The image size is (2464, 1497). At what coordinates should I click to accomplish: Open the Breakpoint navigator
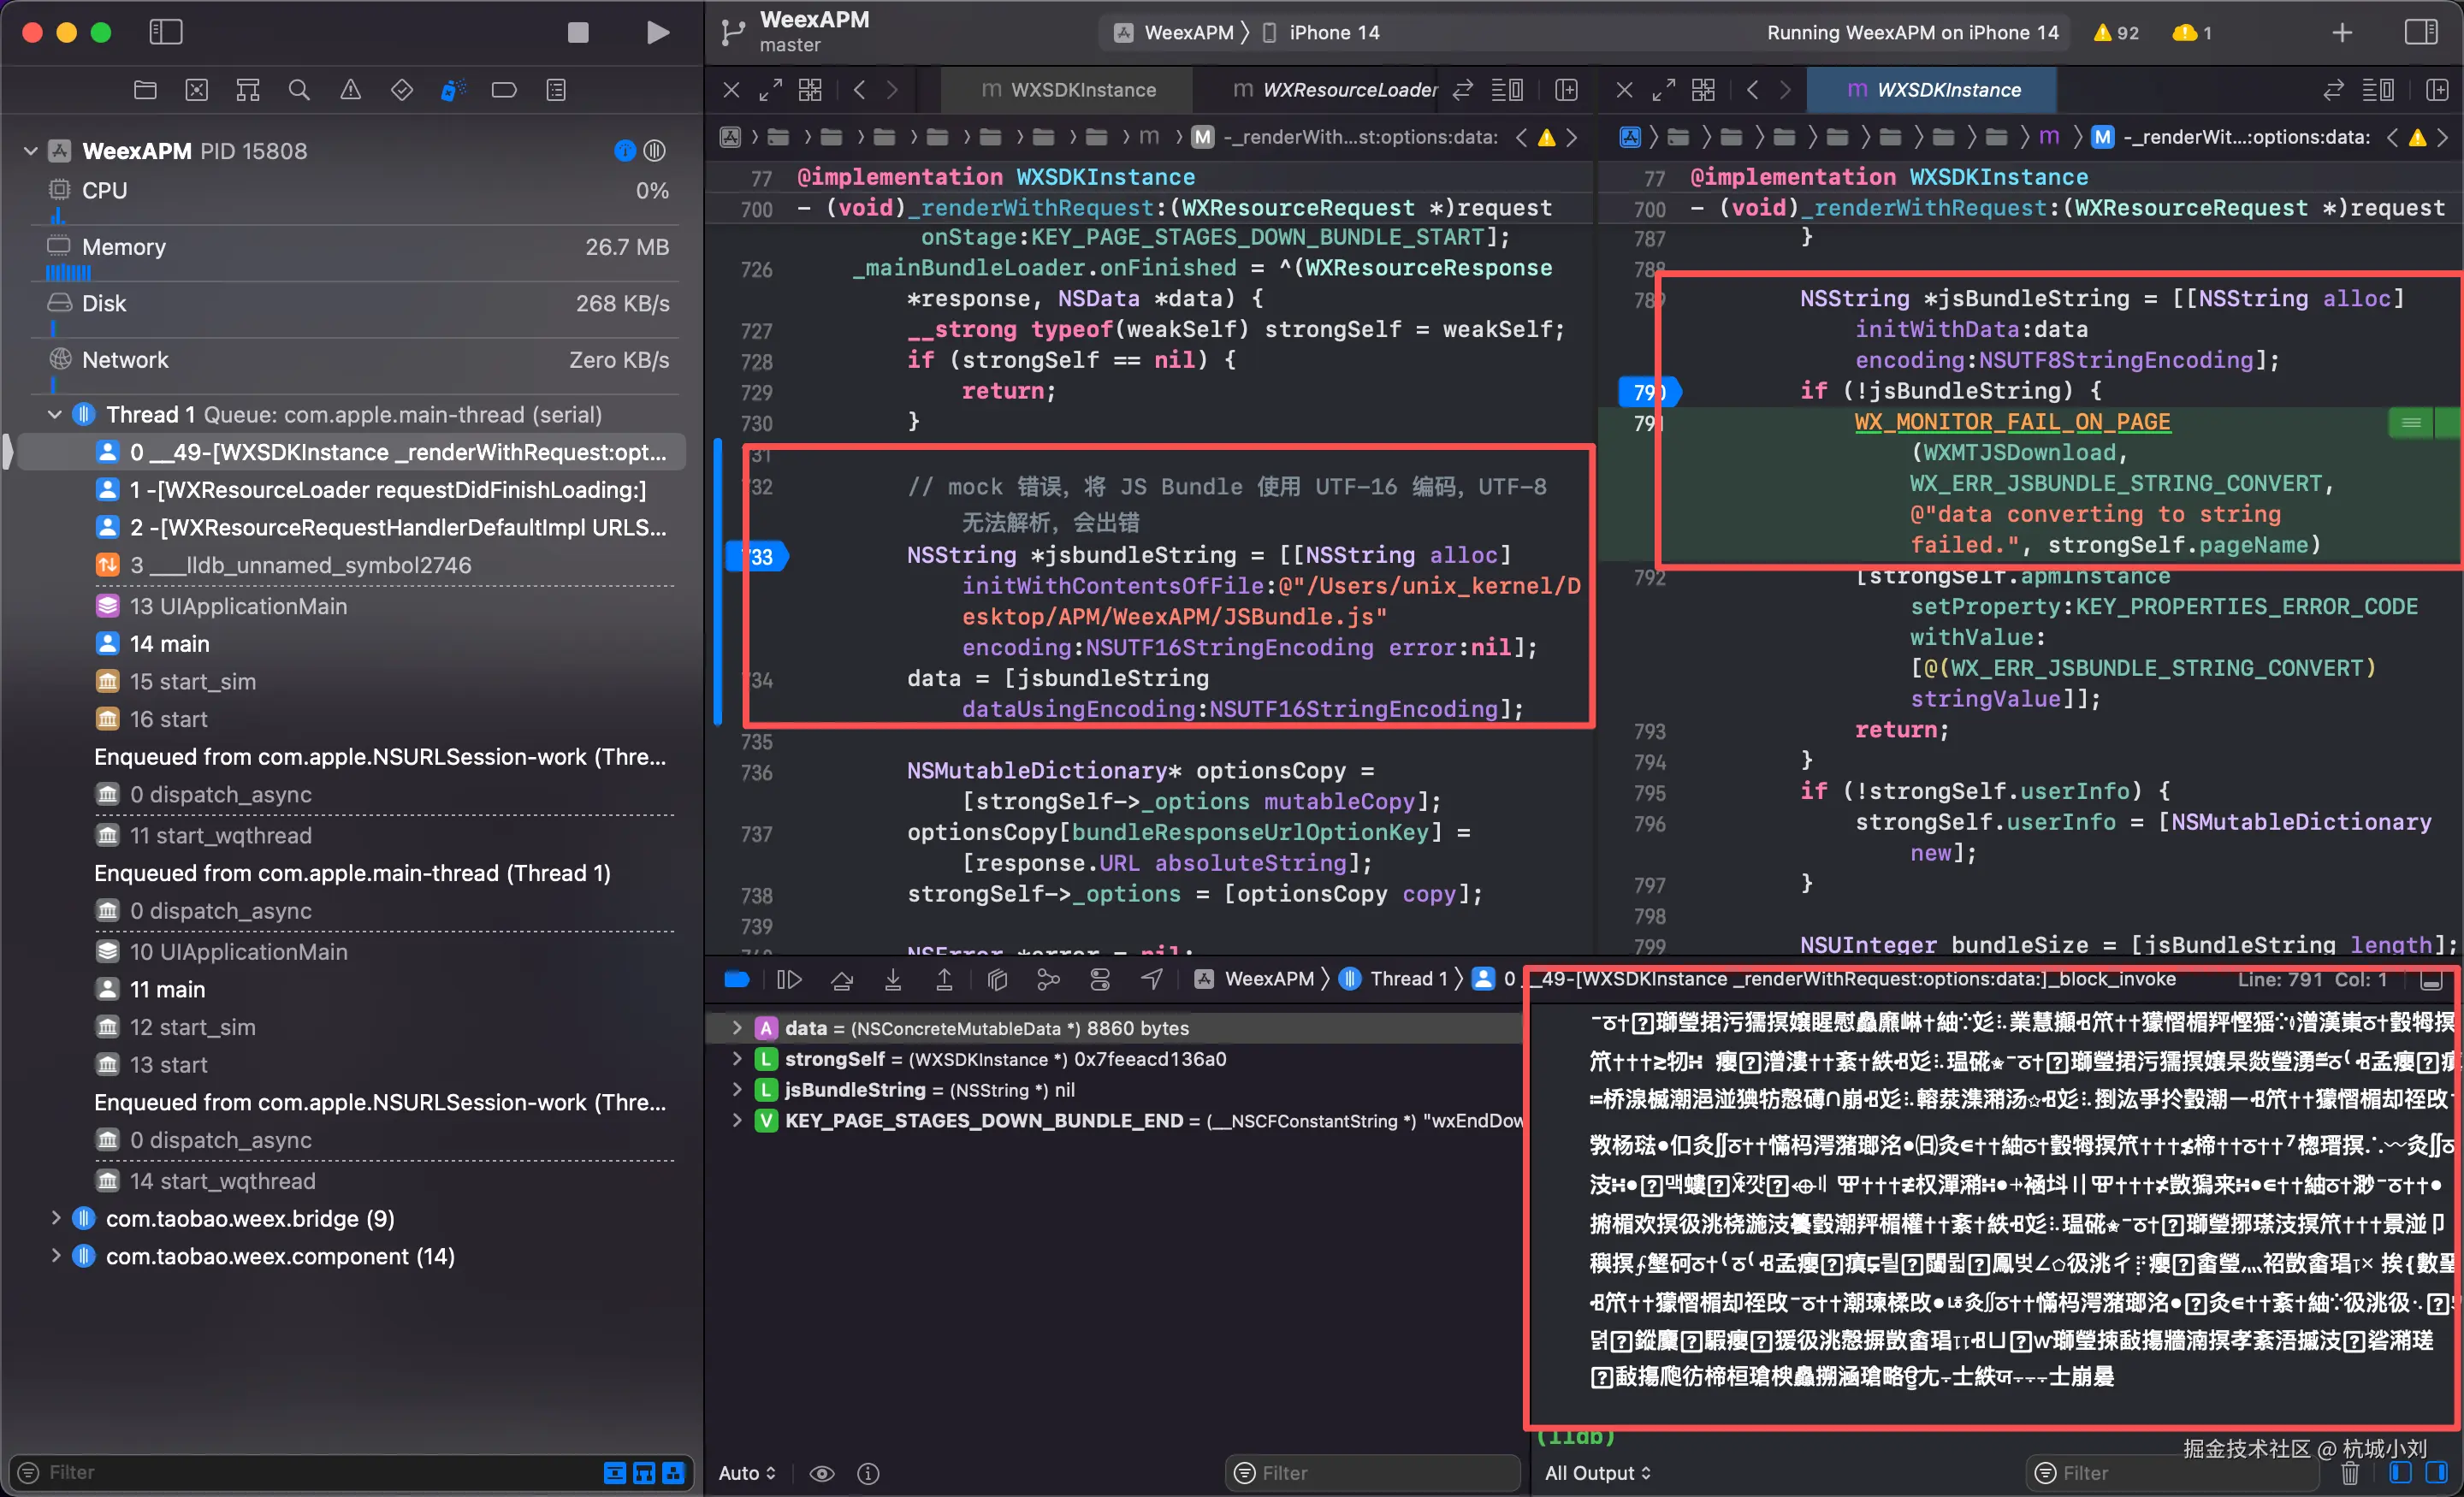[x=504, y=90]
